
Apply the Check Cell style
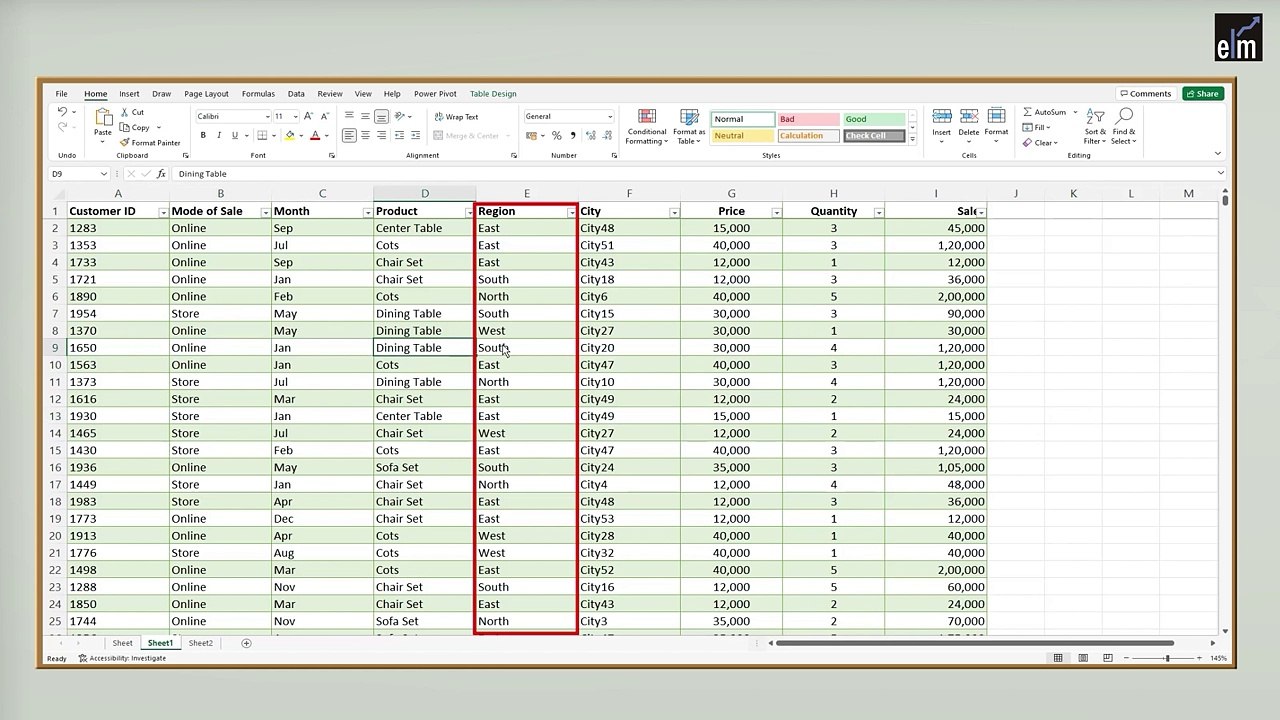[874, 136]
